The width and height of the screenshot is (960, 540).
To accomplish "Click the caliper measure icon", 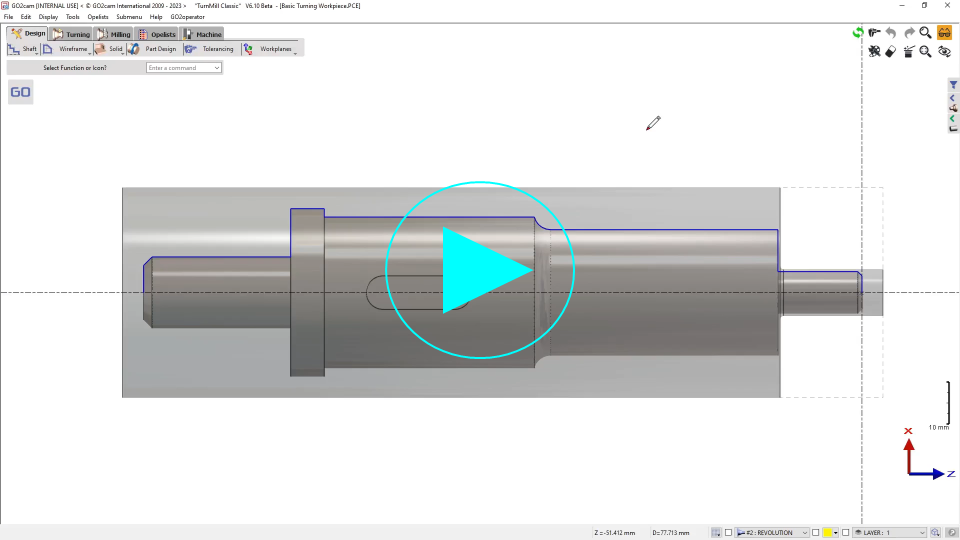I will tap(875, 33).
